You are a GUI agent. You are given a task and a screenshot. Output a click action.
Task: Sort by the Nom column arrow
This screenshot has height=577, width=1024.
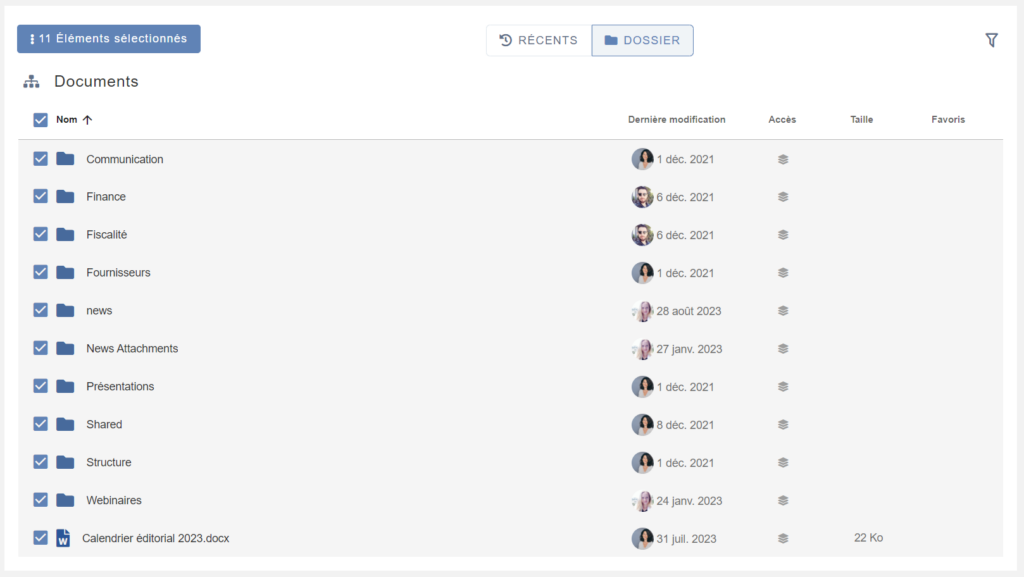(x=87, y=120)
